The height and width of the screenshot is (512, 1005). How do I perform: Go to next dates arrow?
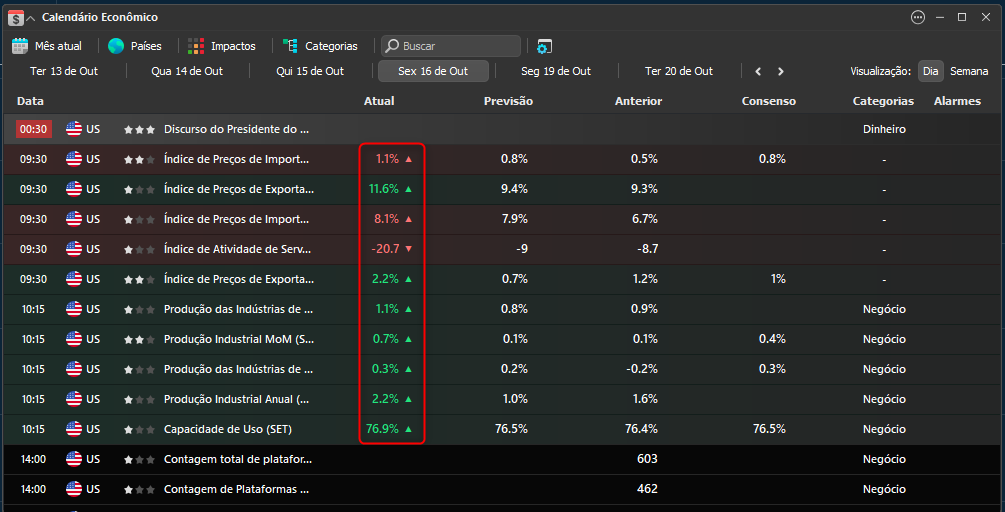781,72
